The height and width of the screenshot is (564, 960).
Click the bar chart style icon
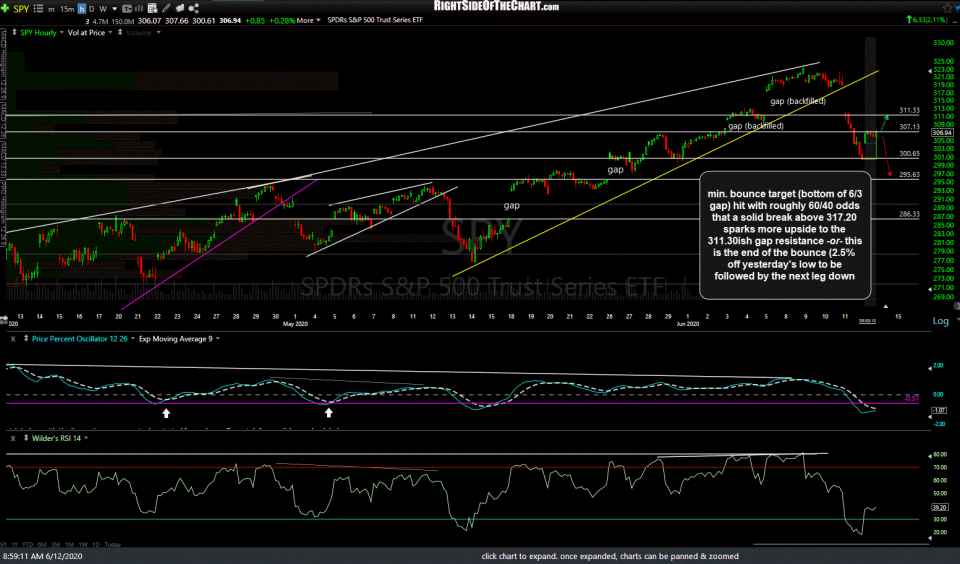click(139, 9)
